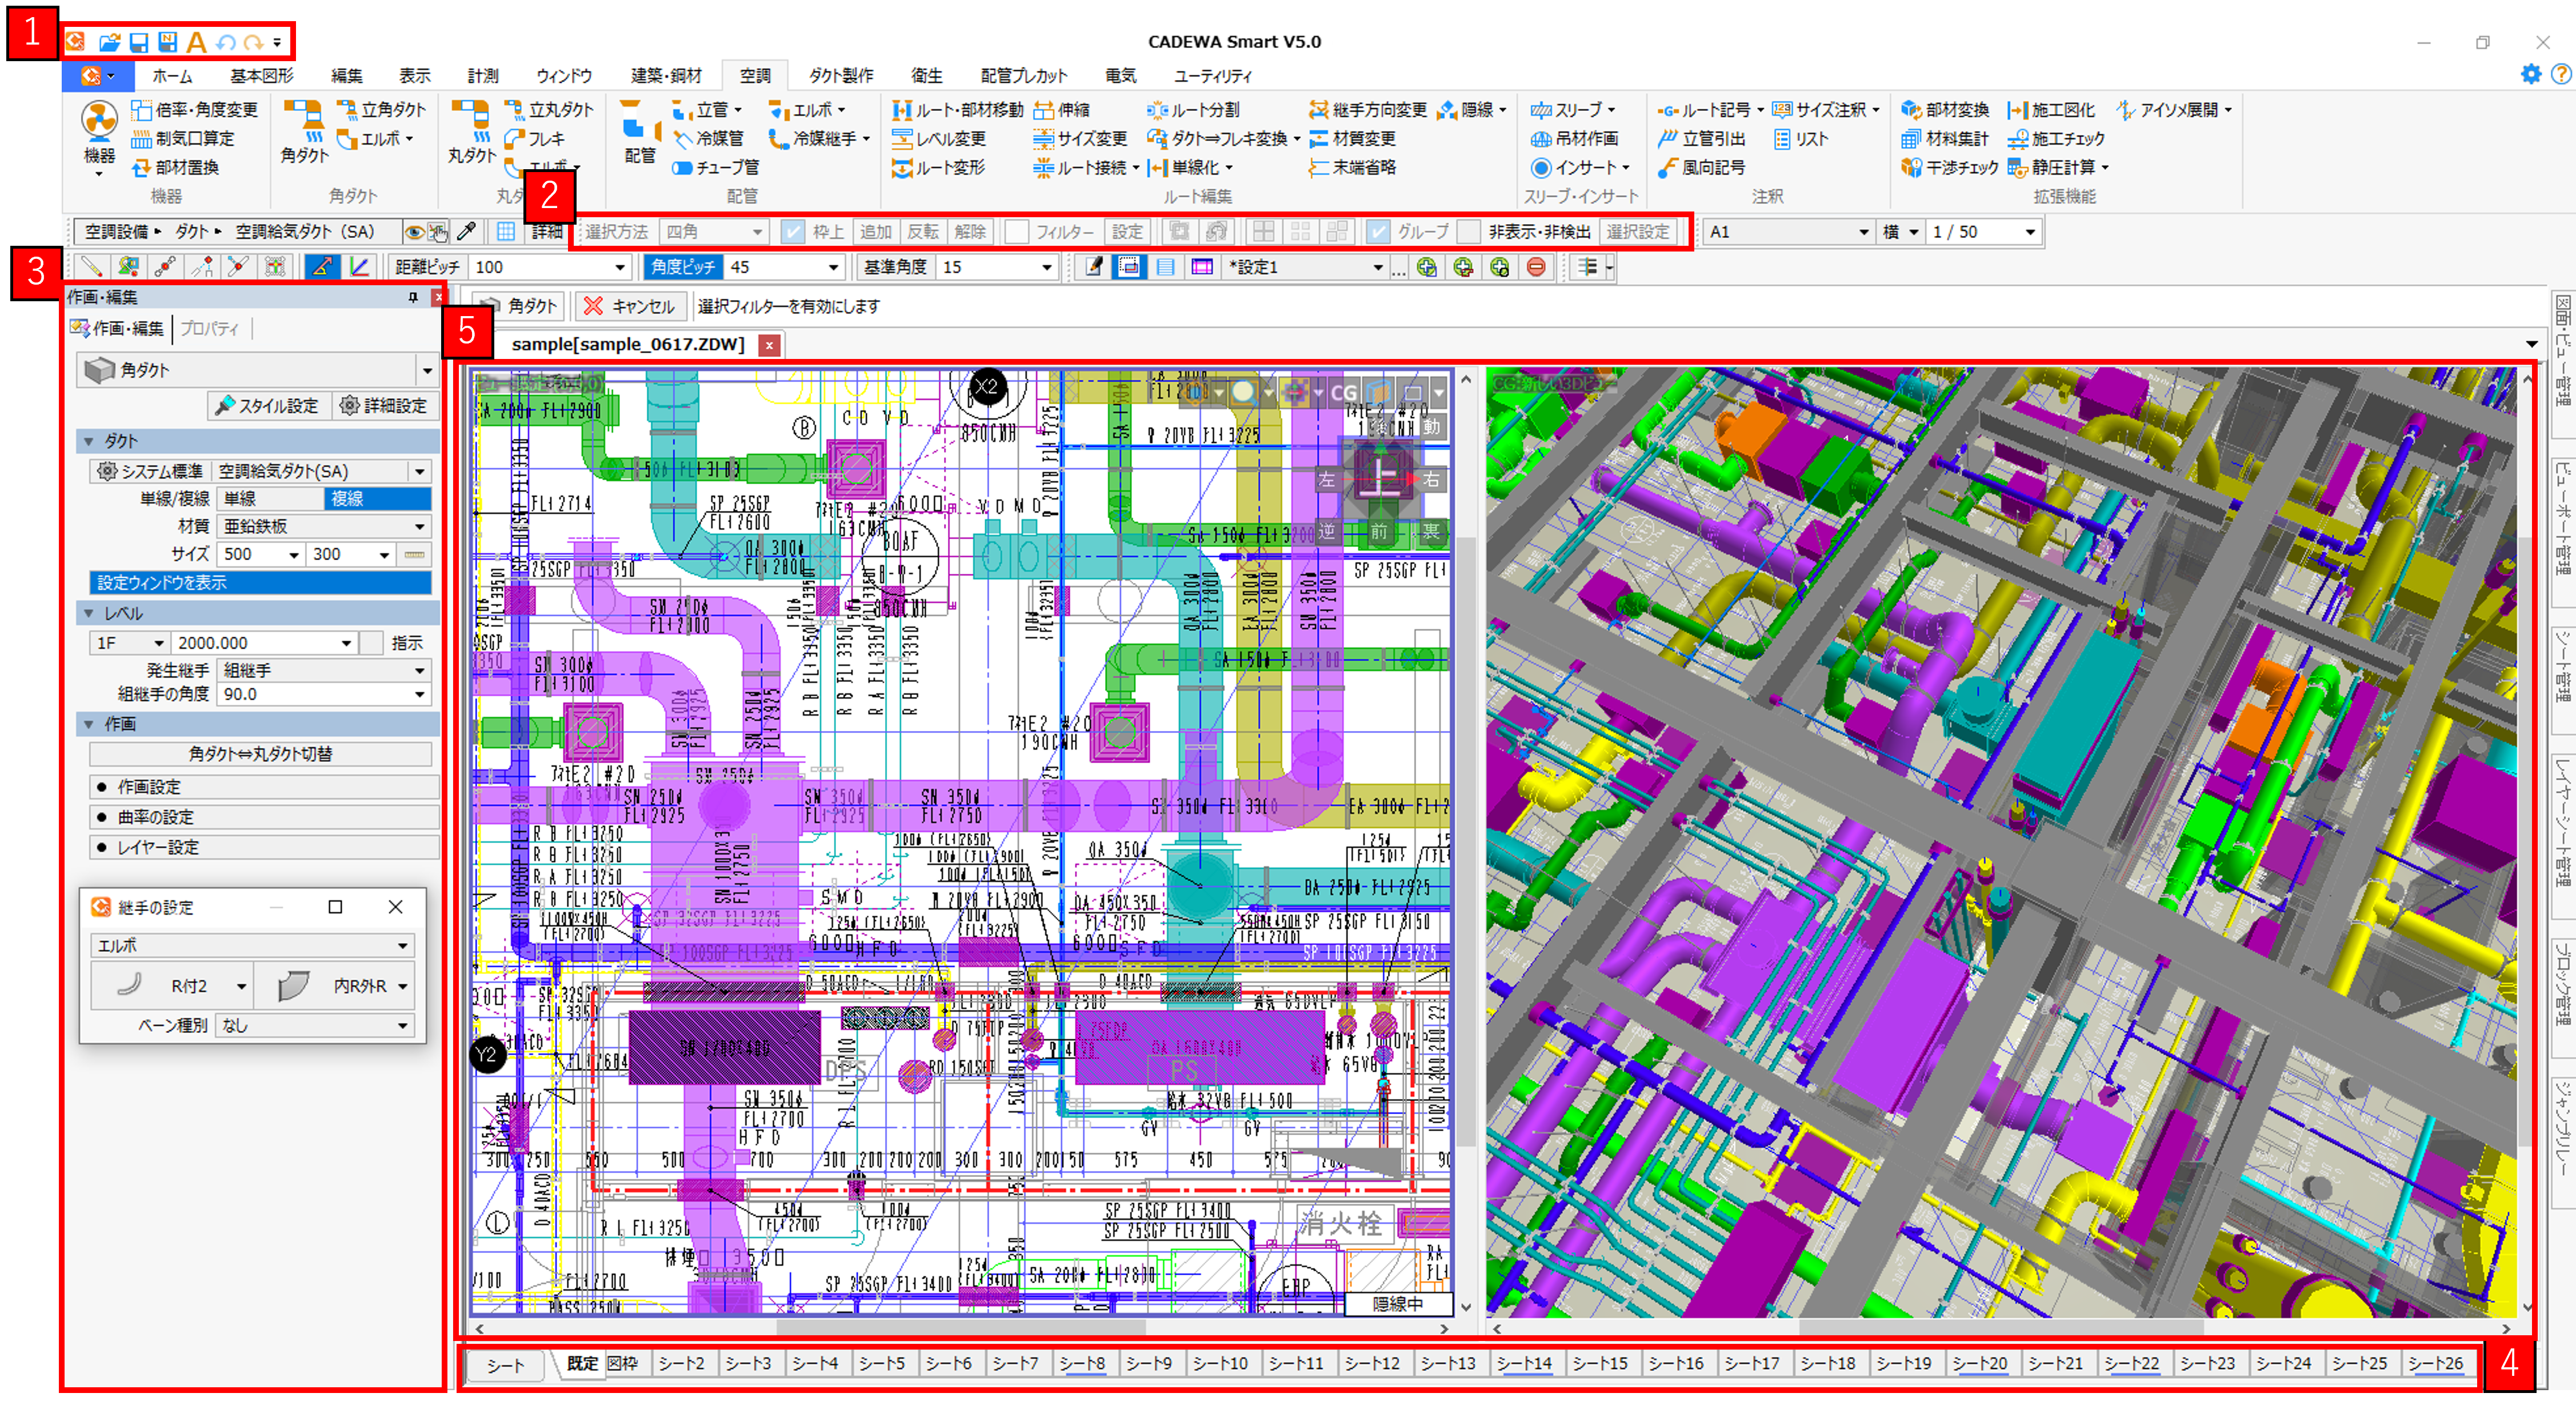This screenshot has height=1409, width=2576.
Task: Click ルート分割 tool
Action: [x=1193, y=109]
